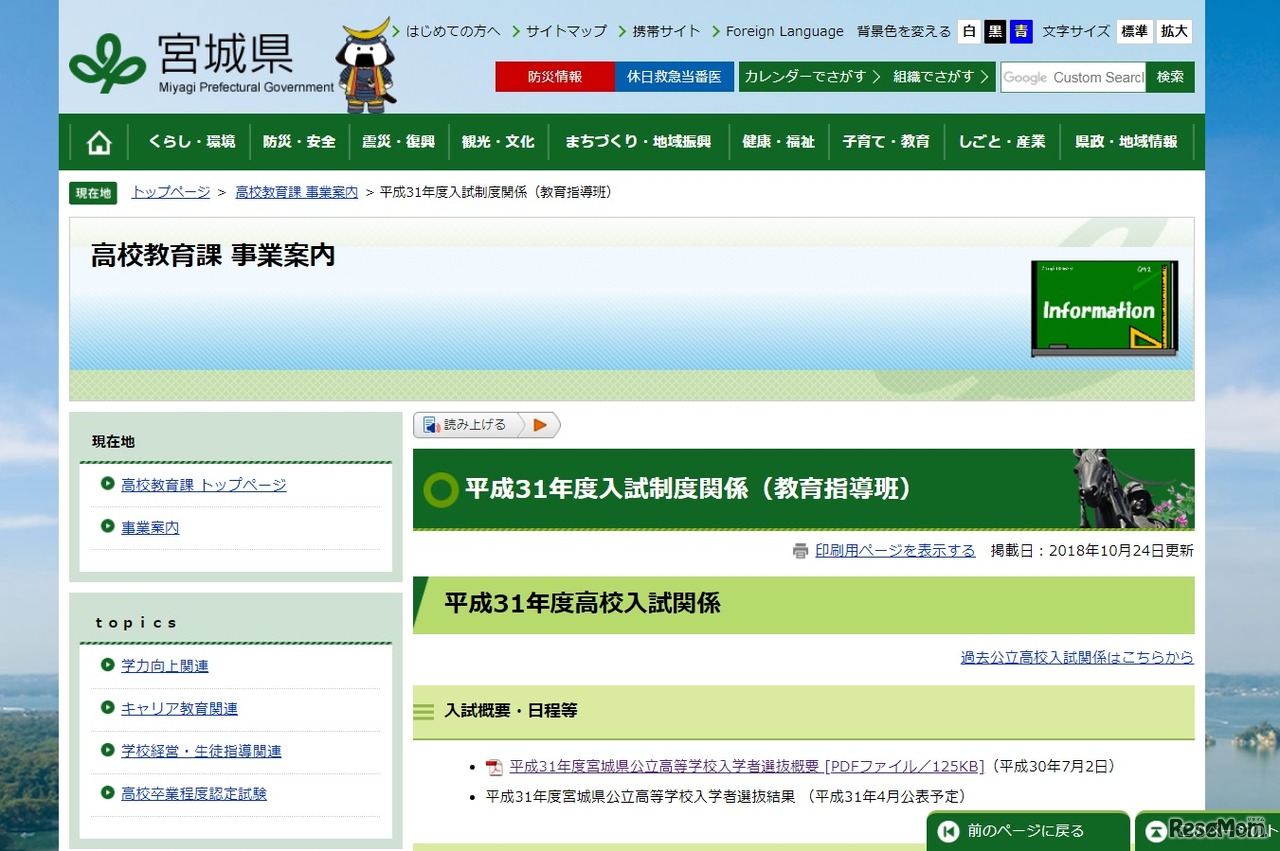
Task: Select black background color 黒
Action: click(994, 32)
